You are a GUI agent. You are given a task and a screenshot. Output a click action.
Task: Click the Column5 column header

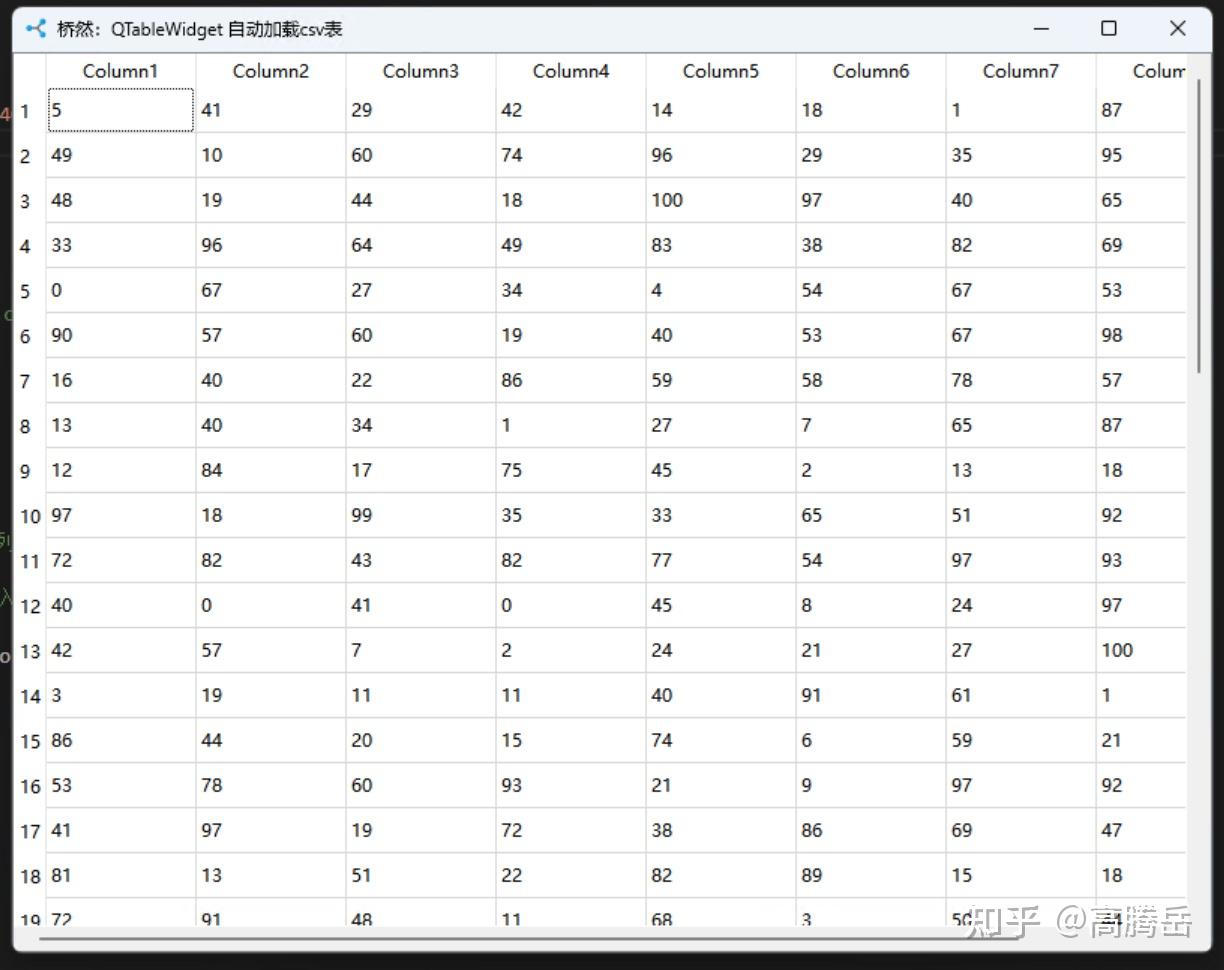(x=720, y=71)
